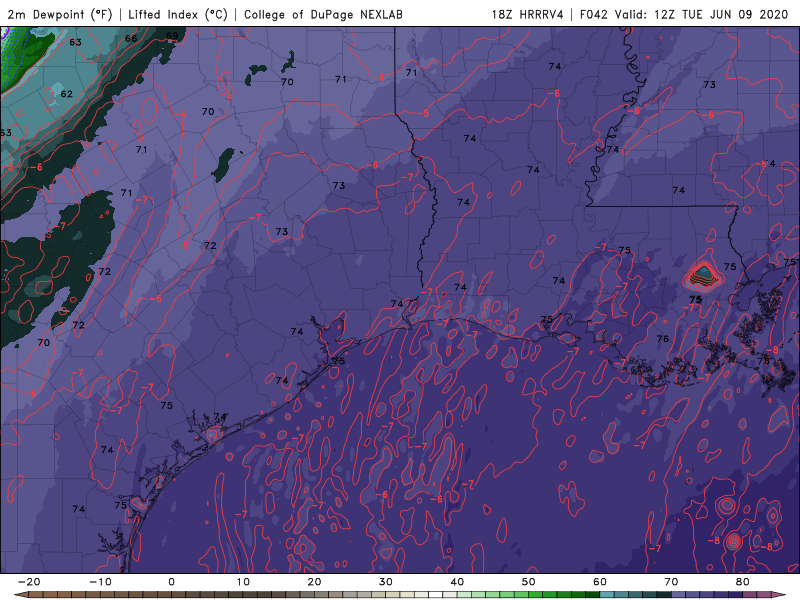
Task: Click the red "-4" lifted index contour label
Action: tap(379, 78)
